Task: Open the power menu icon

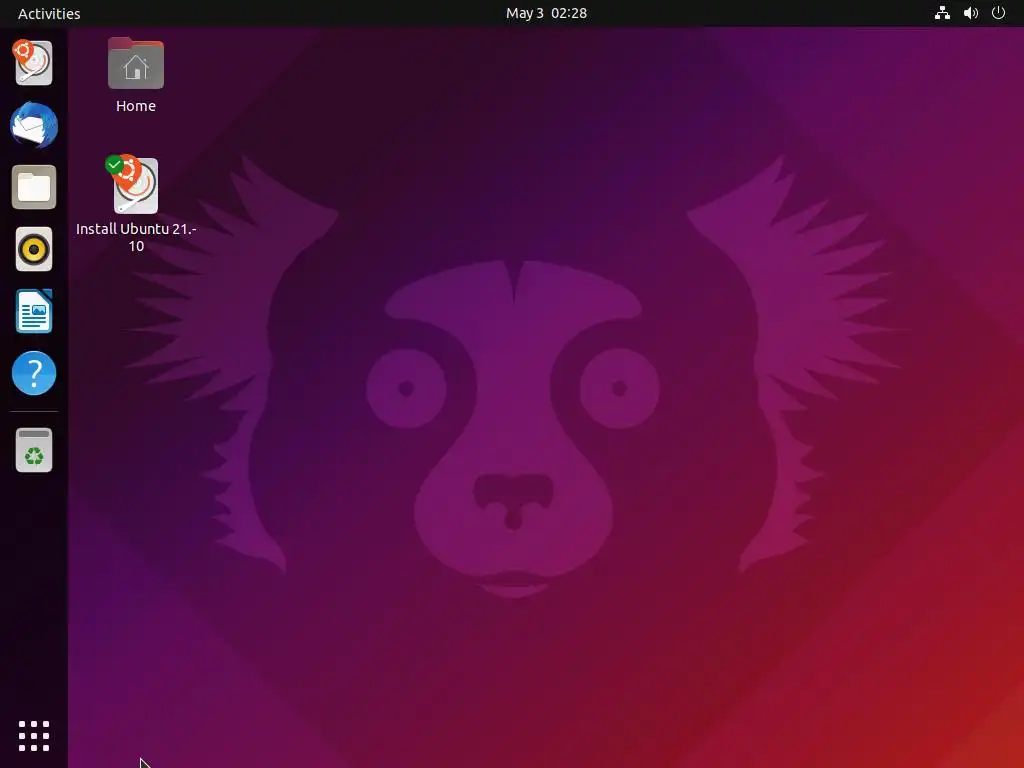Action: click(x=998, y=13)
